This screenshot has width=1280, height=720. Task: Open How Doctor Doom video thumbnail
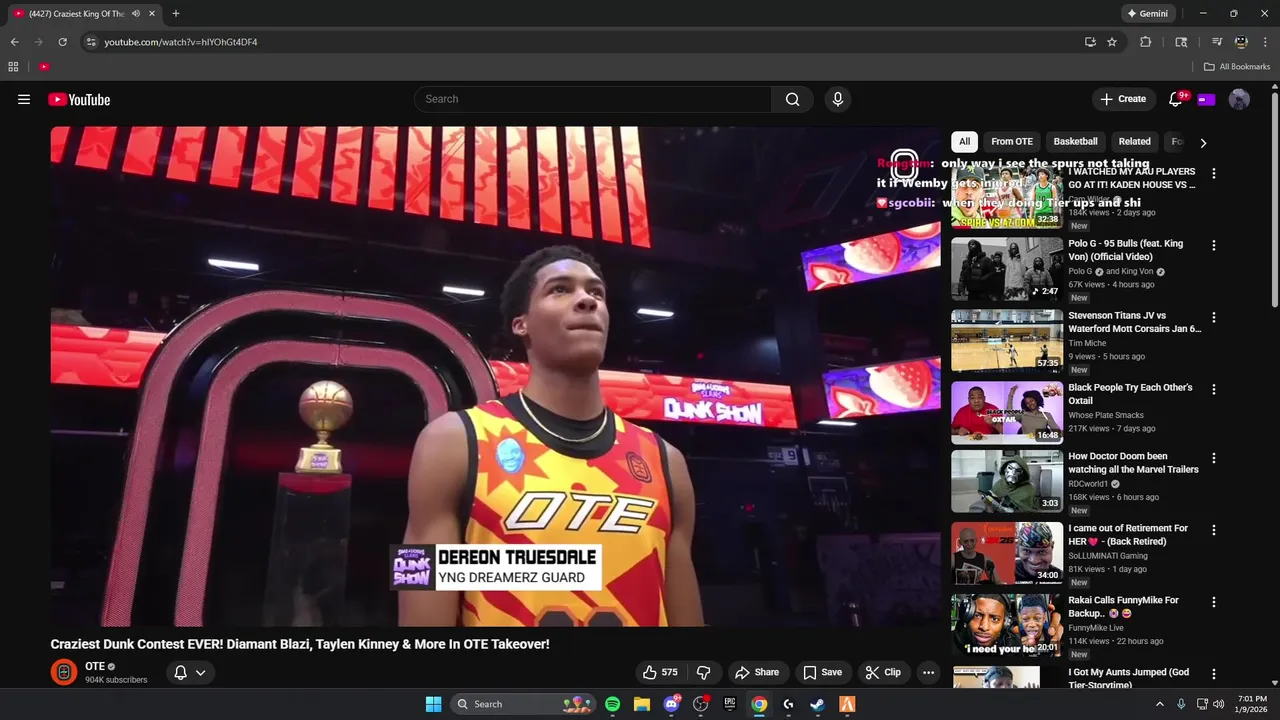[1007, 482]
